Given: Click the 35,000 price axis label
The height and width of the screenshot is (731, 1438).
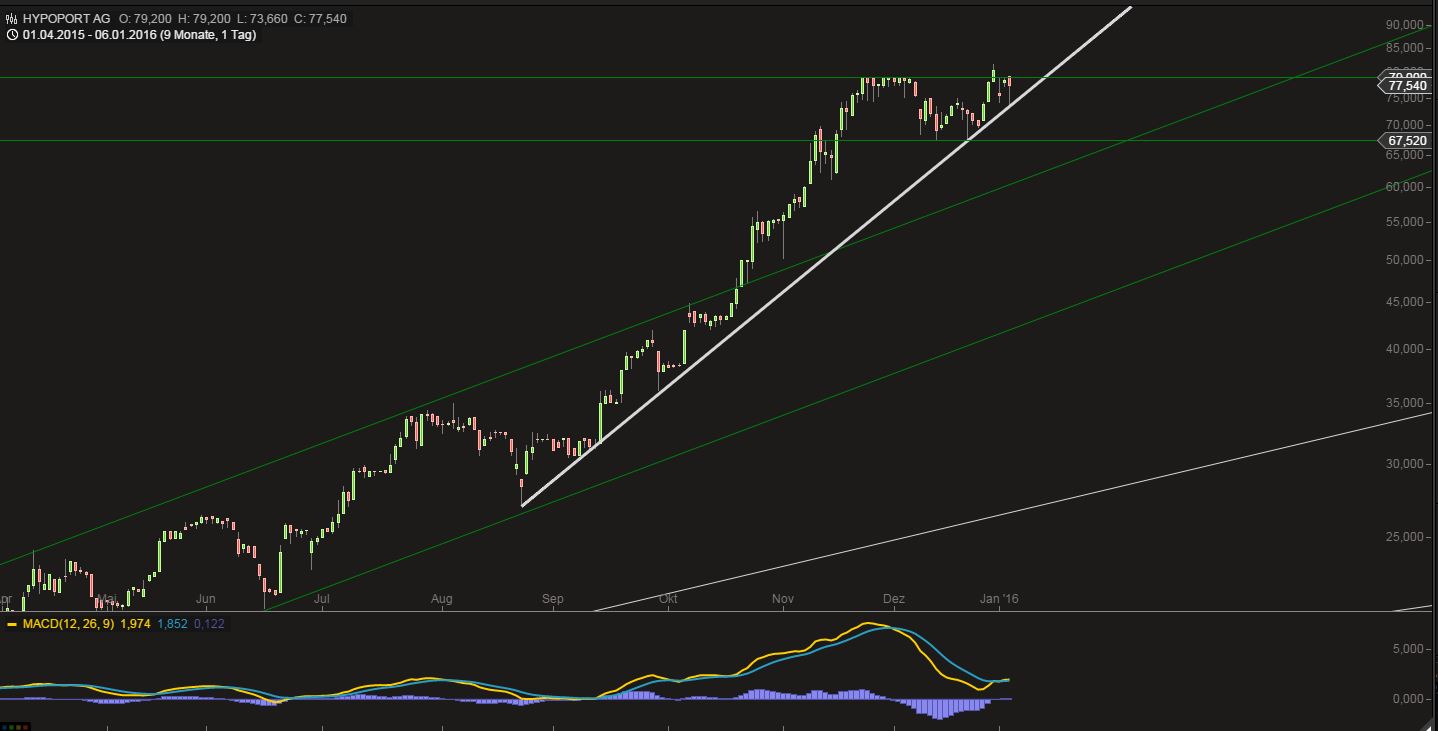Looking at the screenshot, I should (1407, 403).
